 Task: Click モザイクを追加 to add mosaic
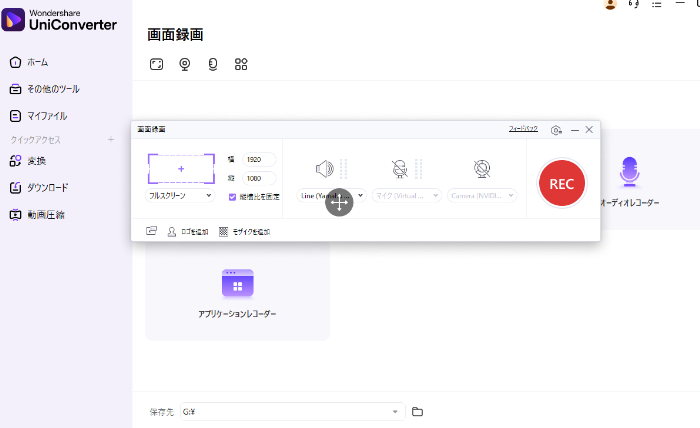click(245, 232)
